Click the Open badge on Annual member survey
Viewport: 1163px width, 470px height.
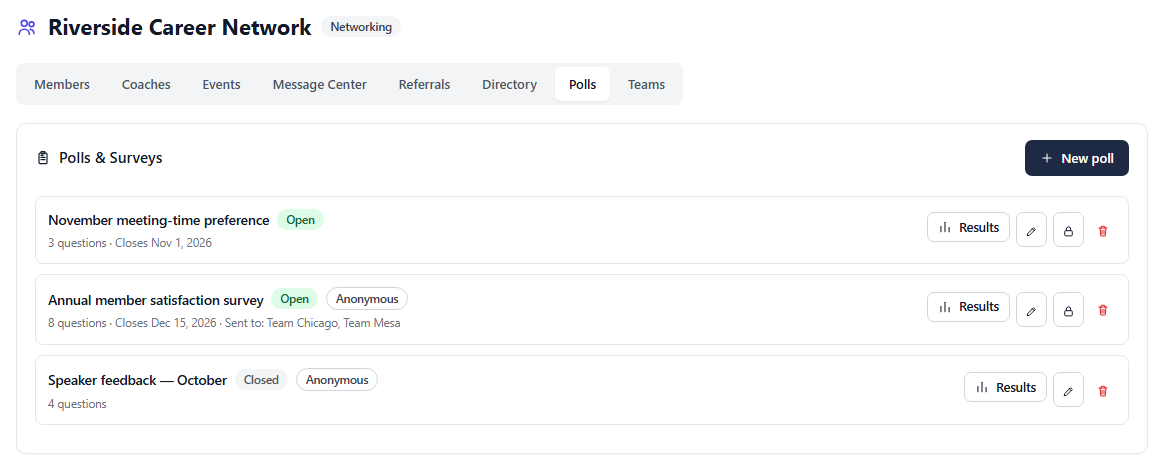point(294,299)
